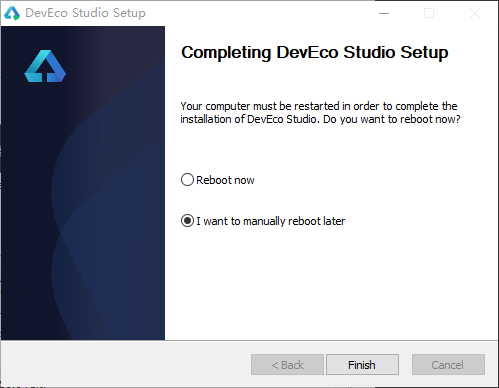499x388 pixels.
Task: Click the word "Studio" in the large heading
Action: coord(369,52)
